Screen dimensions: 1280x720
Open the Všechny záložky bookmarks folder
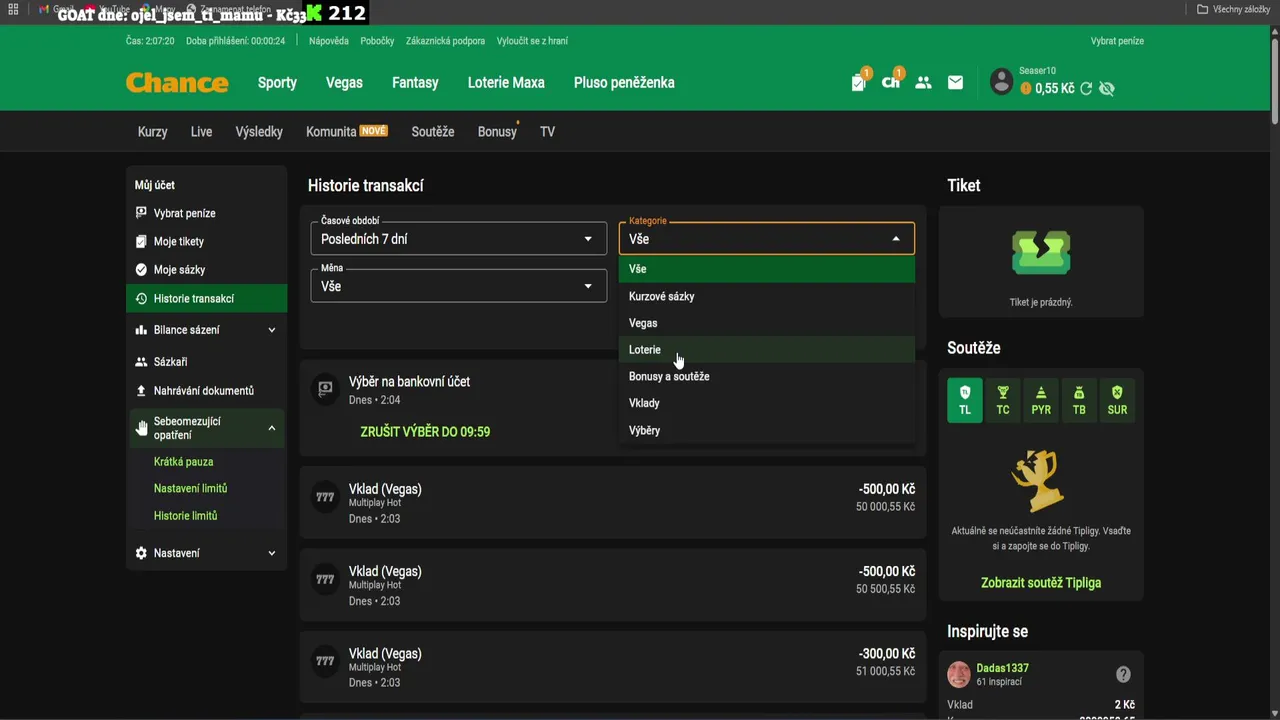click(1233, 9)
